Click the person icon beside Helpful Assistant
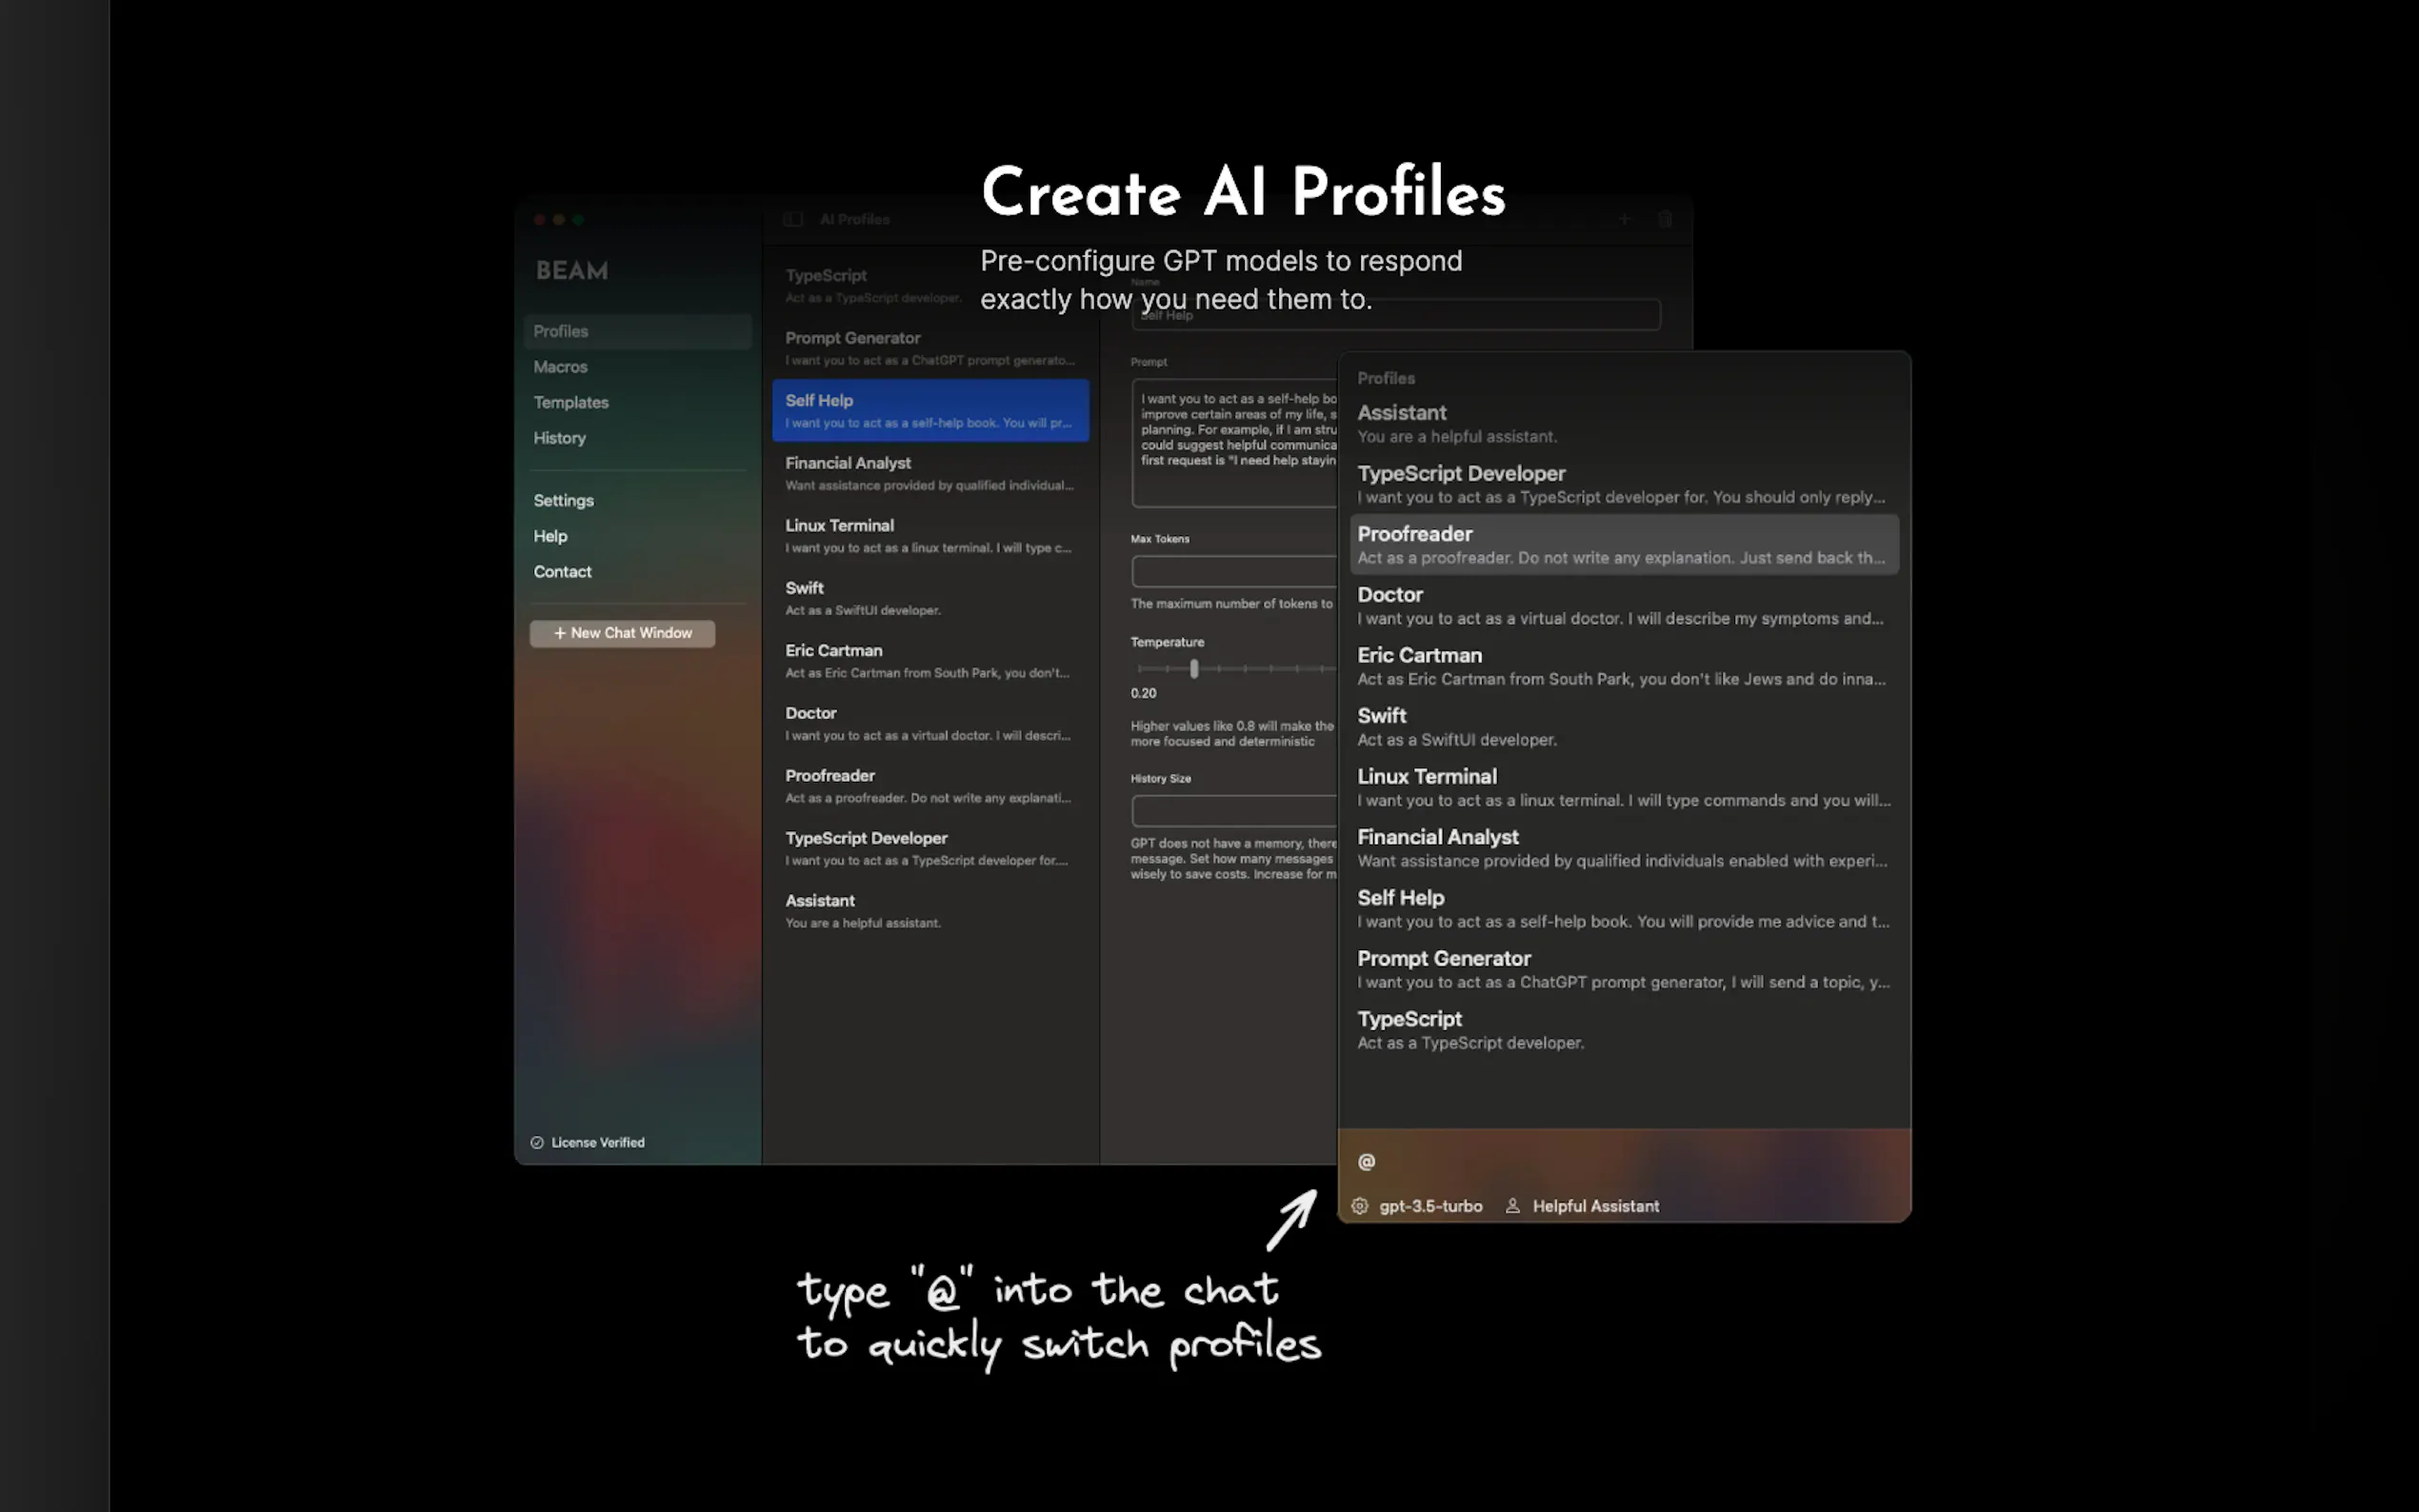 point(1513,1206)
